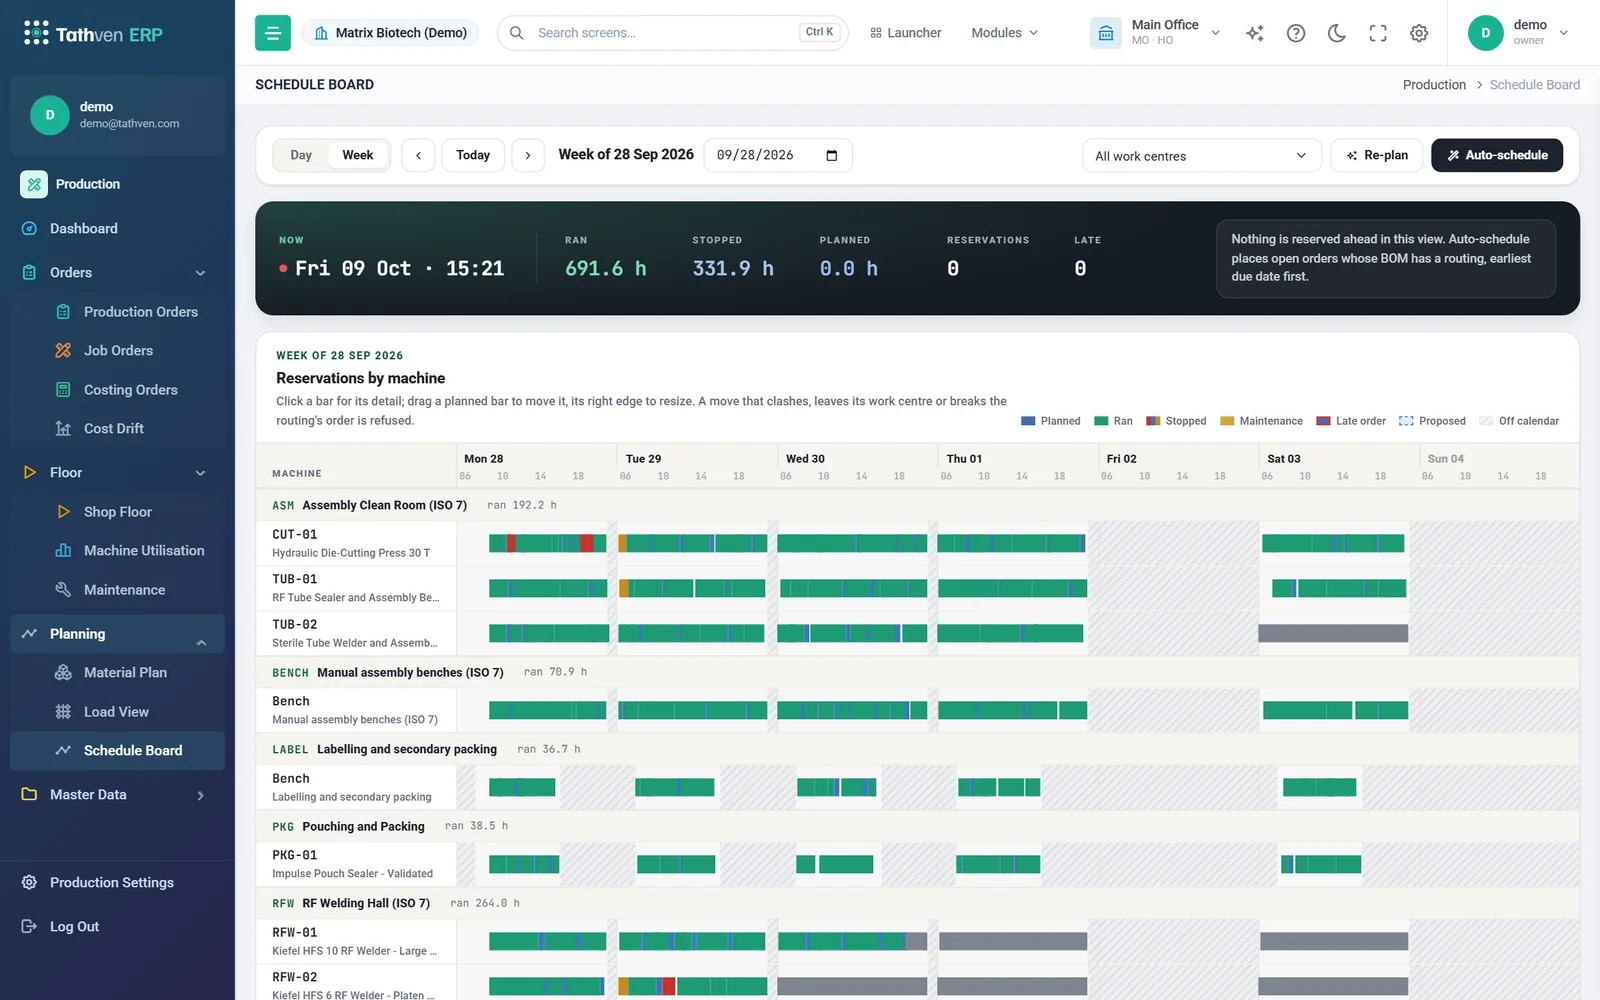Select Matrix Biotech (Demo) company chip

pyautogui.click(x=390, y=33)
